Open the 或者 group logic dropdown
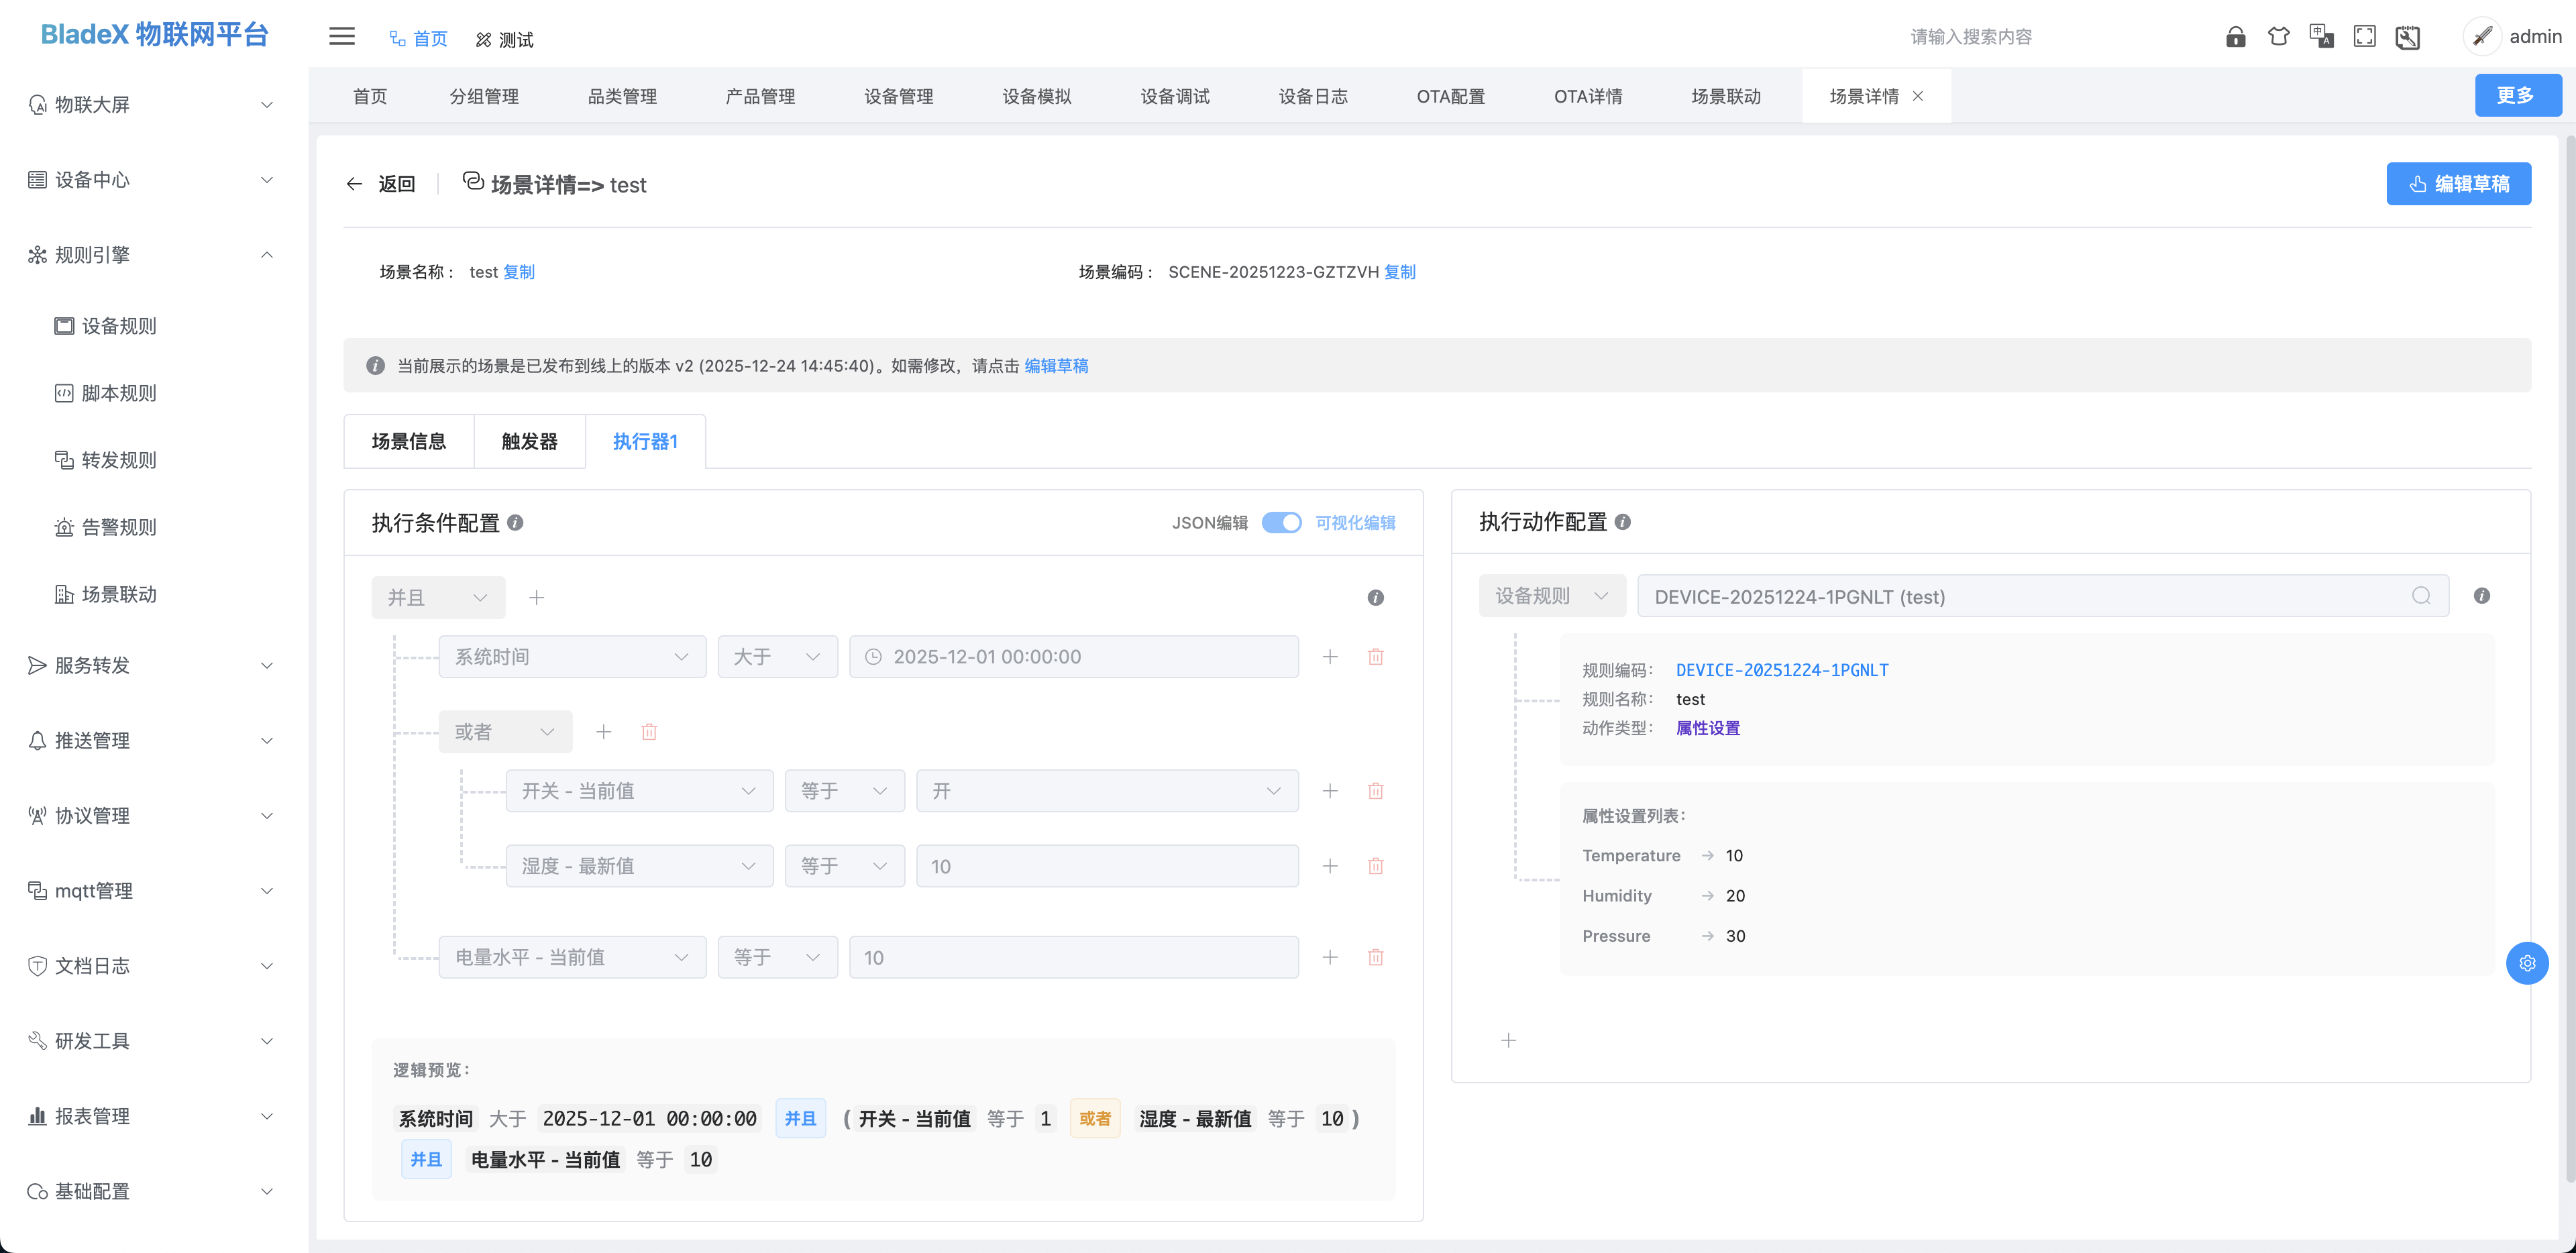This screenshot has height=1253, width=2576. coord(504,732)
